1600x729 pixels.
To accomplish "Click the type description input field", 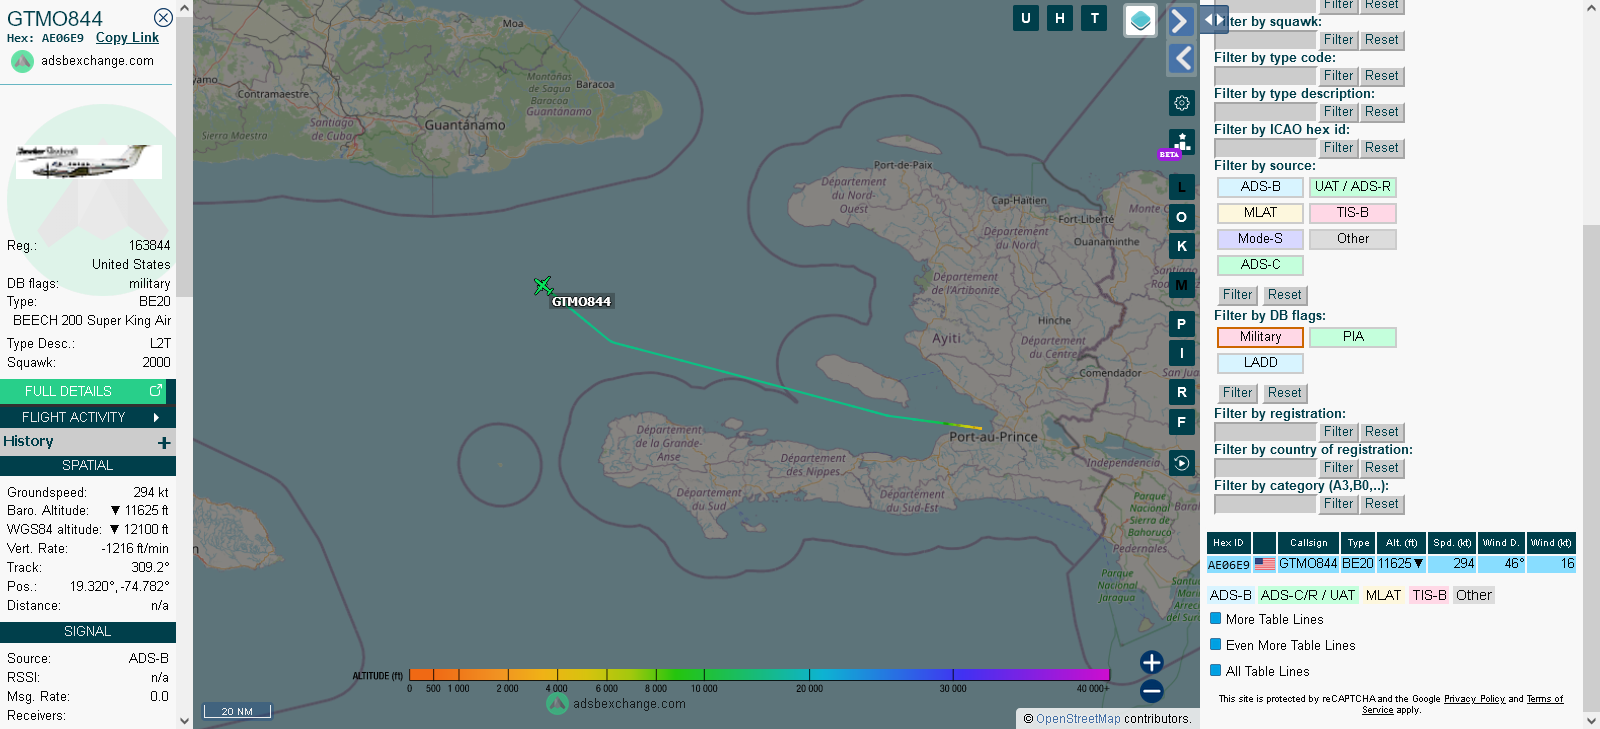I will click(x=1265, y=112).
